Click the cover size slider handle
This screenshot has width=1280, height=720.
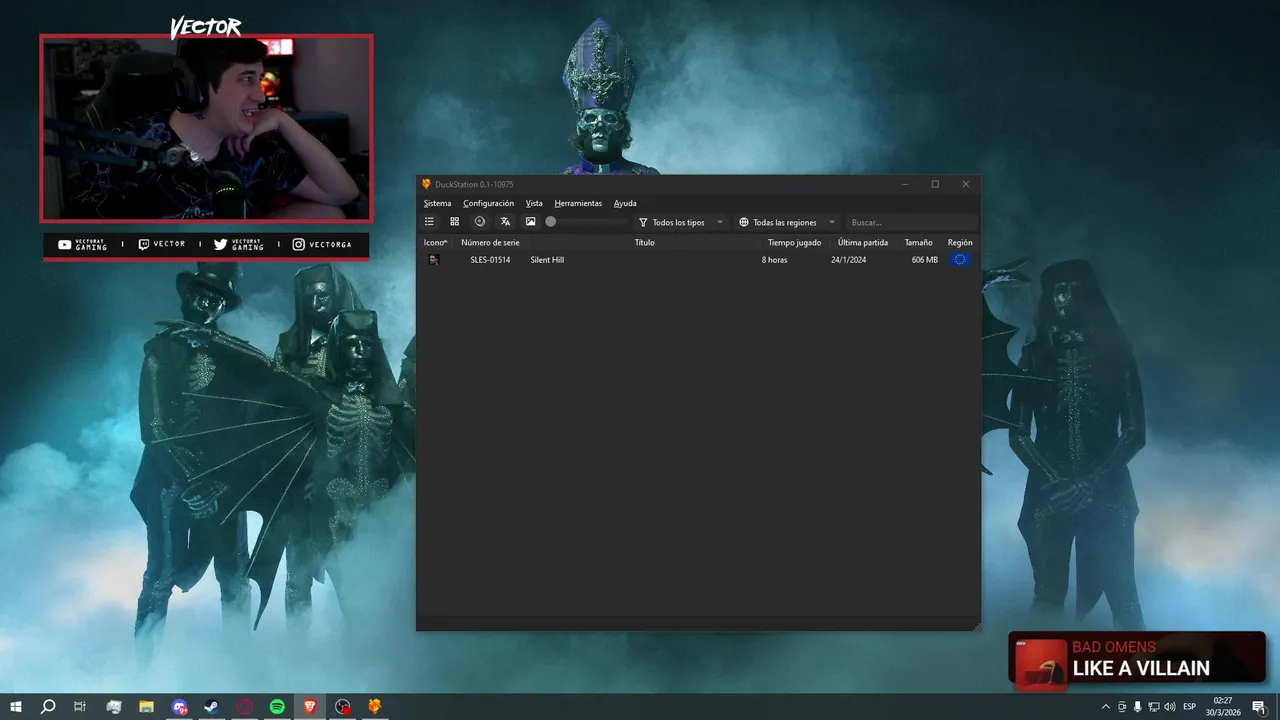[x=551, y=222]
